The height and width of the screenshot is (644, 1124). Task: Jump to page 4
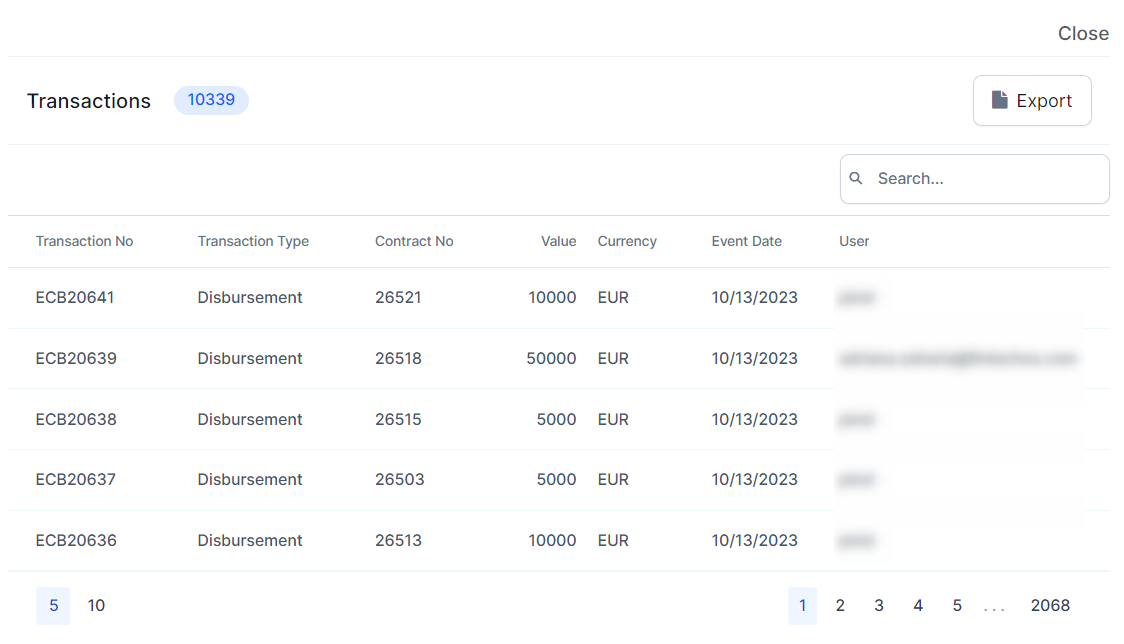[918, 606]
